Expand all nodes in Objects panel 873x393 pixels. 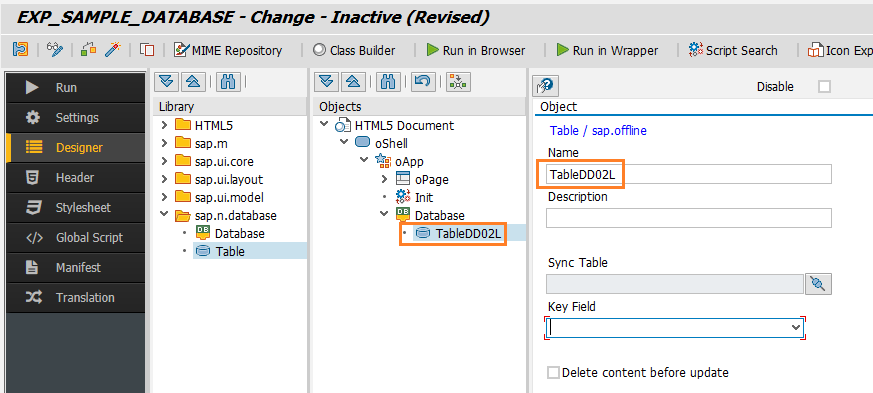click(x=326, y=82)
